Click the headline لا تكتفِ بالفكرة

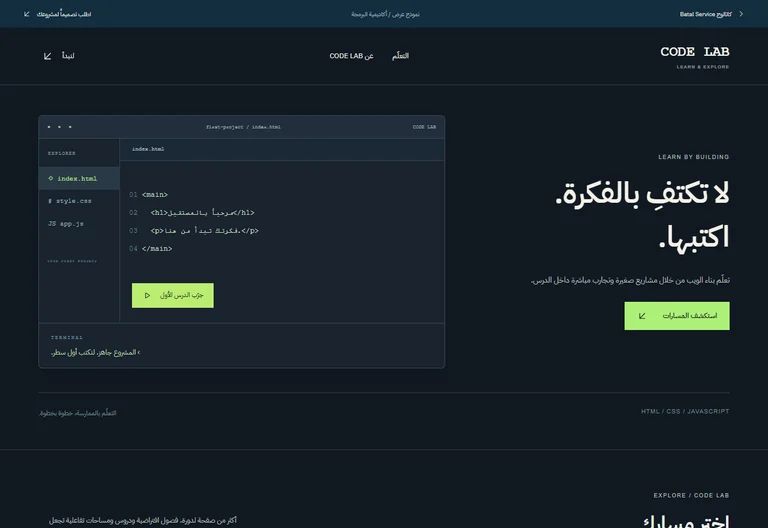(642, 193)
